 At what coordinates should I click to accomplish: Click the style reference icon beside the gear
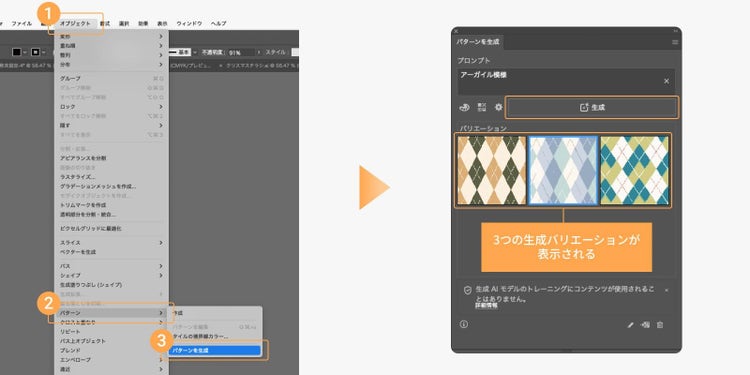[482, 108]
